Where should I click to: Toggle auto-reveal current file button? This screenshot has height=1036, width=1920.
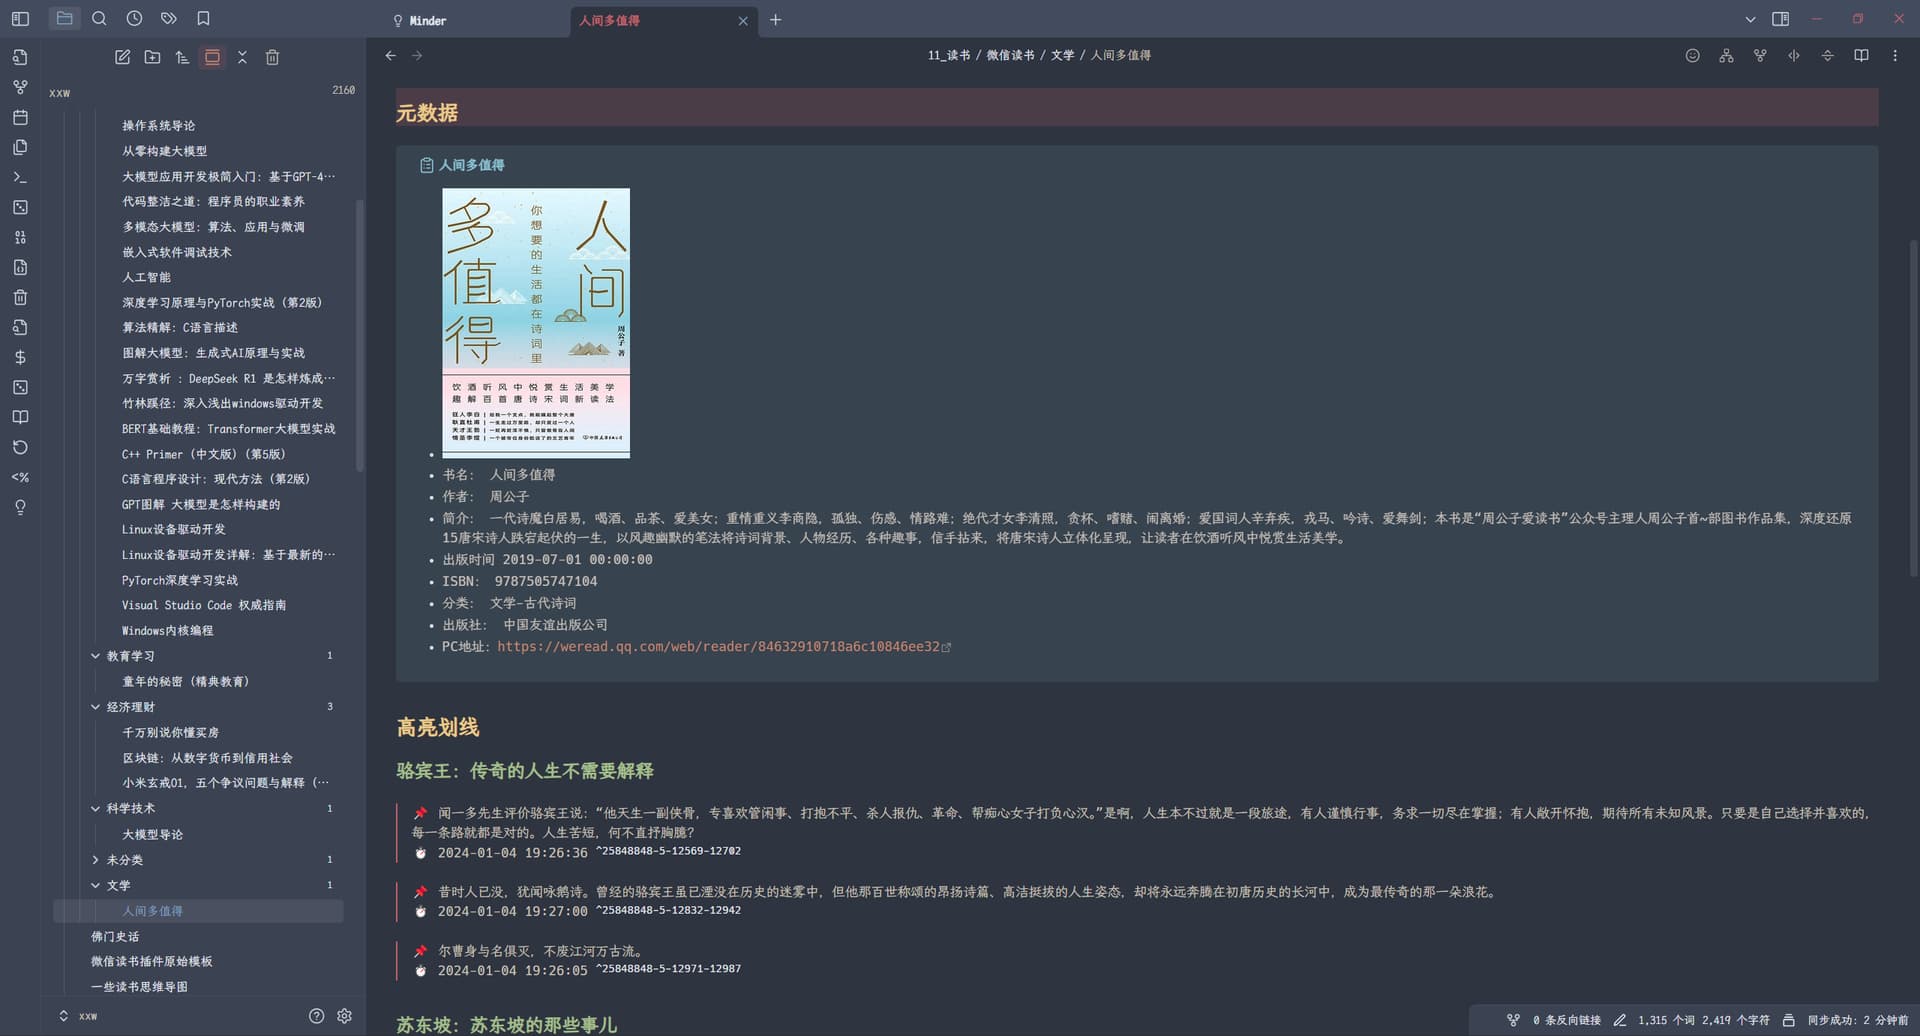[x=212, y=57]
